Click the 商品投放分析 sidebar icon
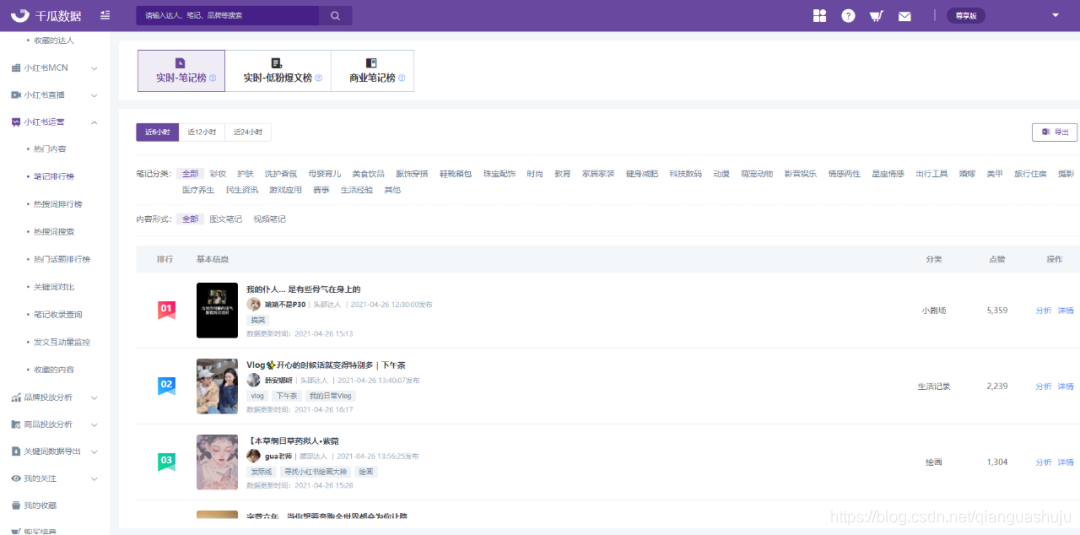Viewport: 1080px width, 535px height. pyautogui.click(x=16, y=424)
